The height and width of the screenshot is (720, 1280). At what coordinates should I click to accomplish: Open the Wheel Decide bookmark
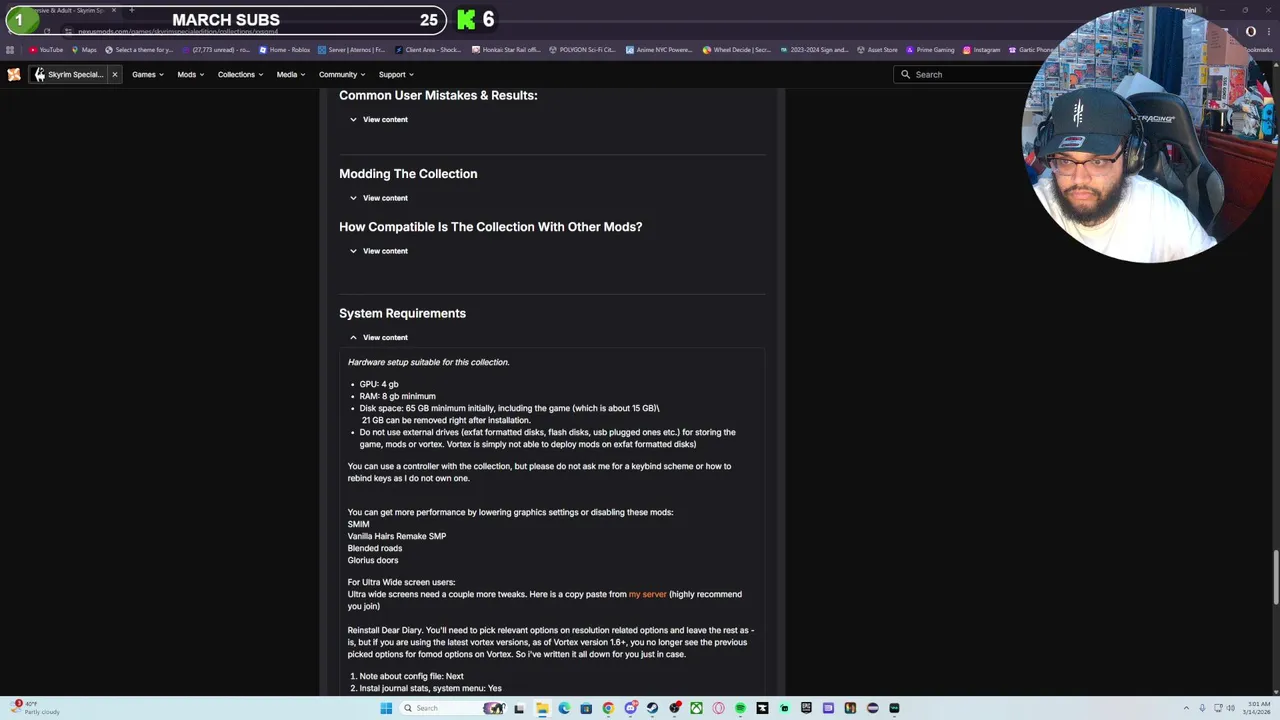(736, 49)
